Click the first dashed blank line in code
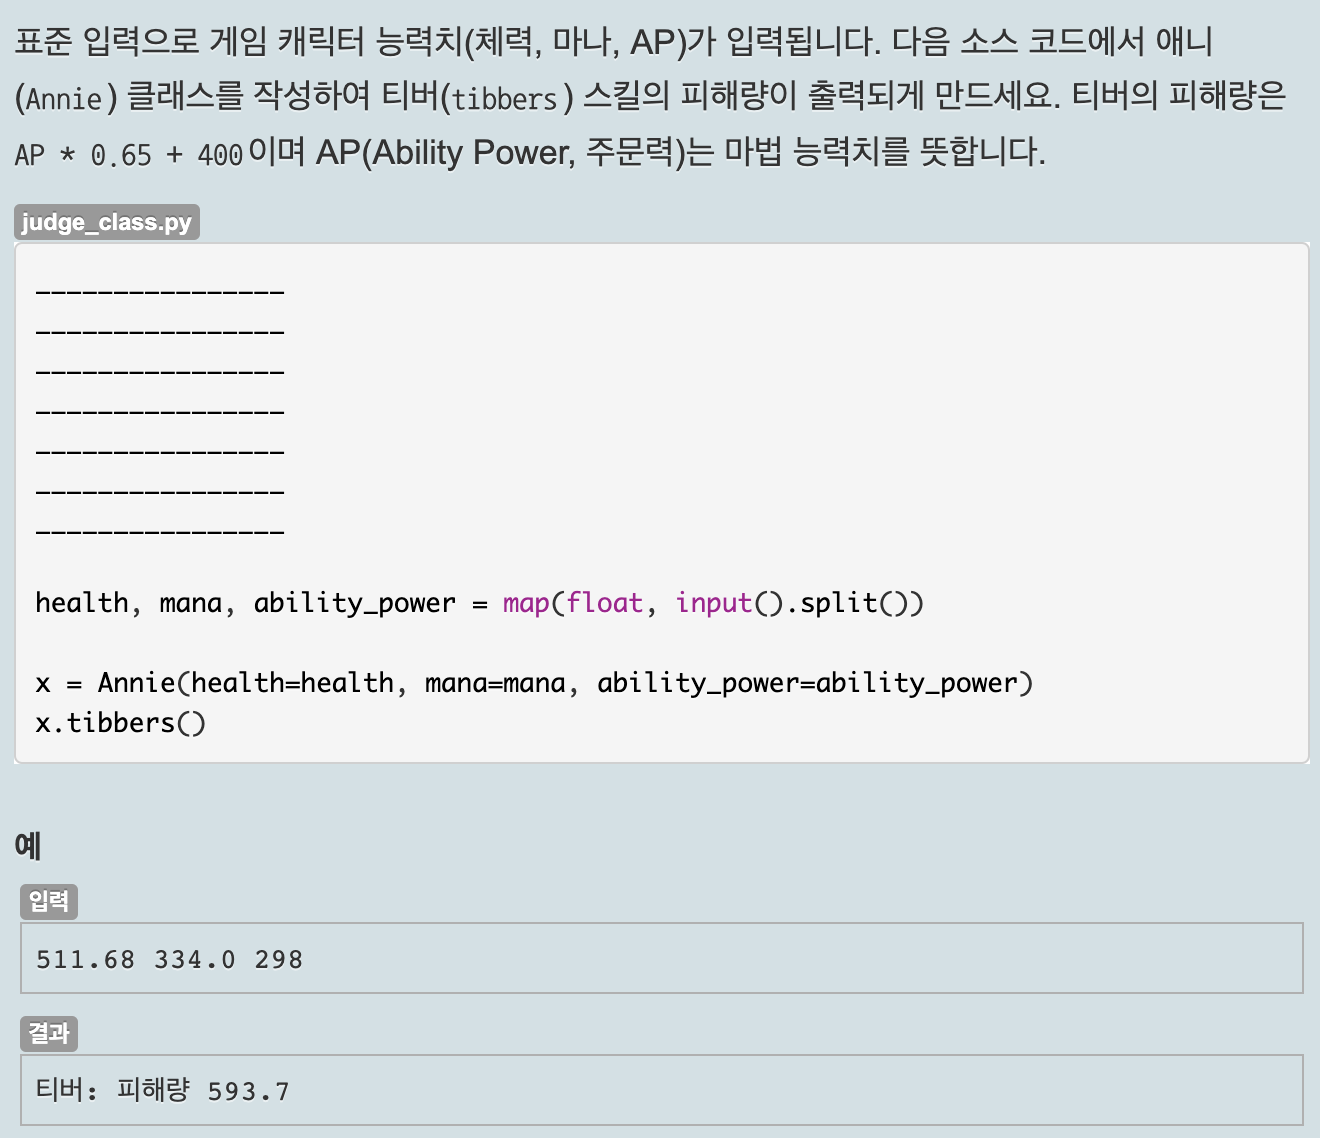 point(160,292)
